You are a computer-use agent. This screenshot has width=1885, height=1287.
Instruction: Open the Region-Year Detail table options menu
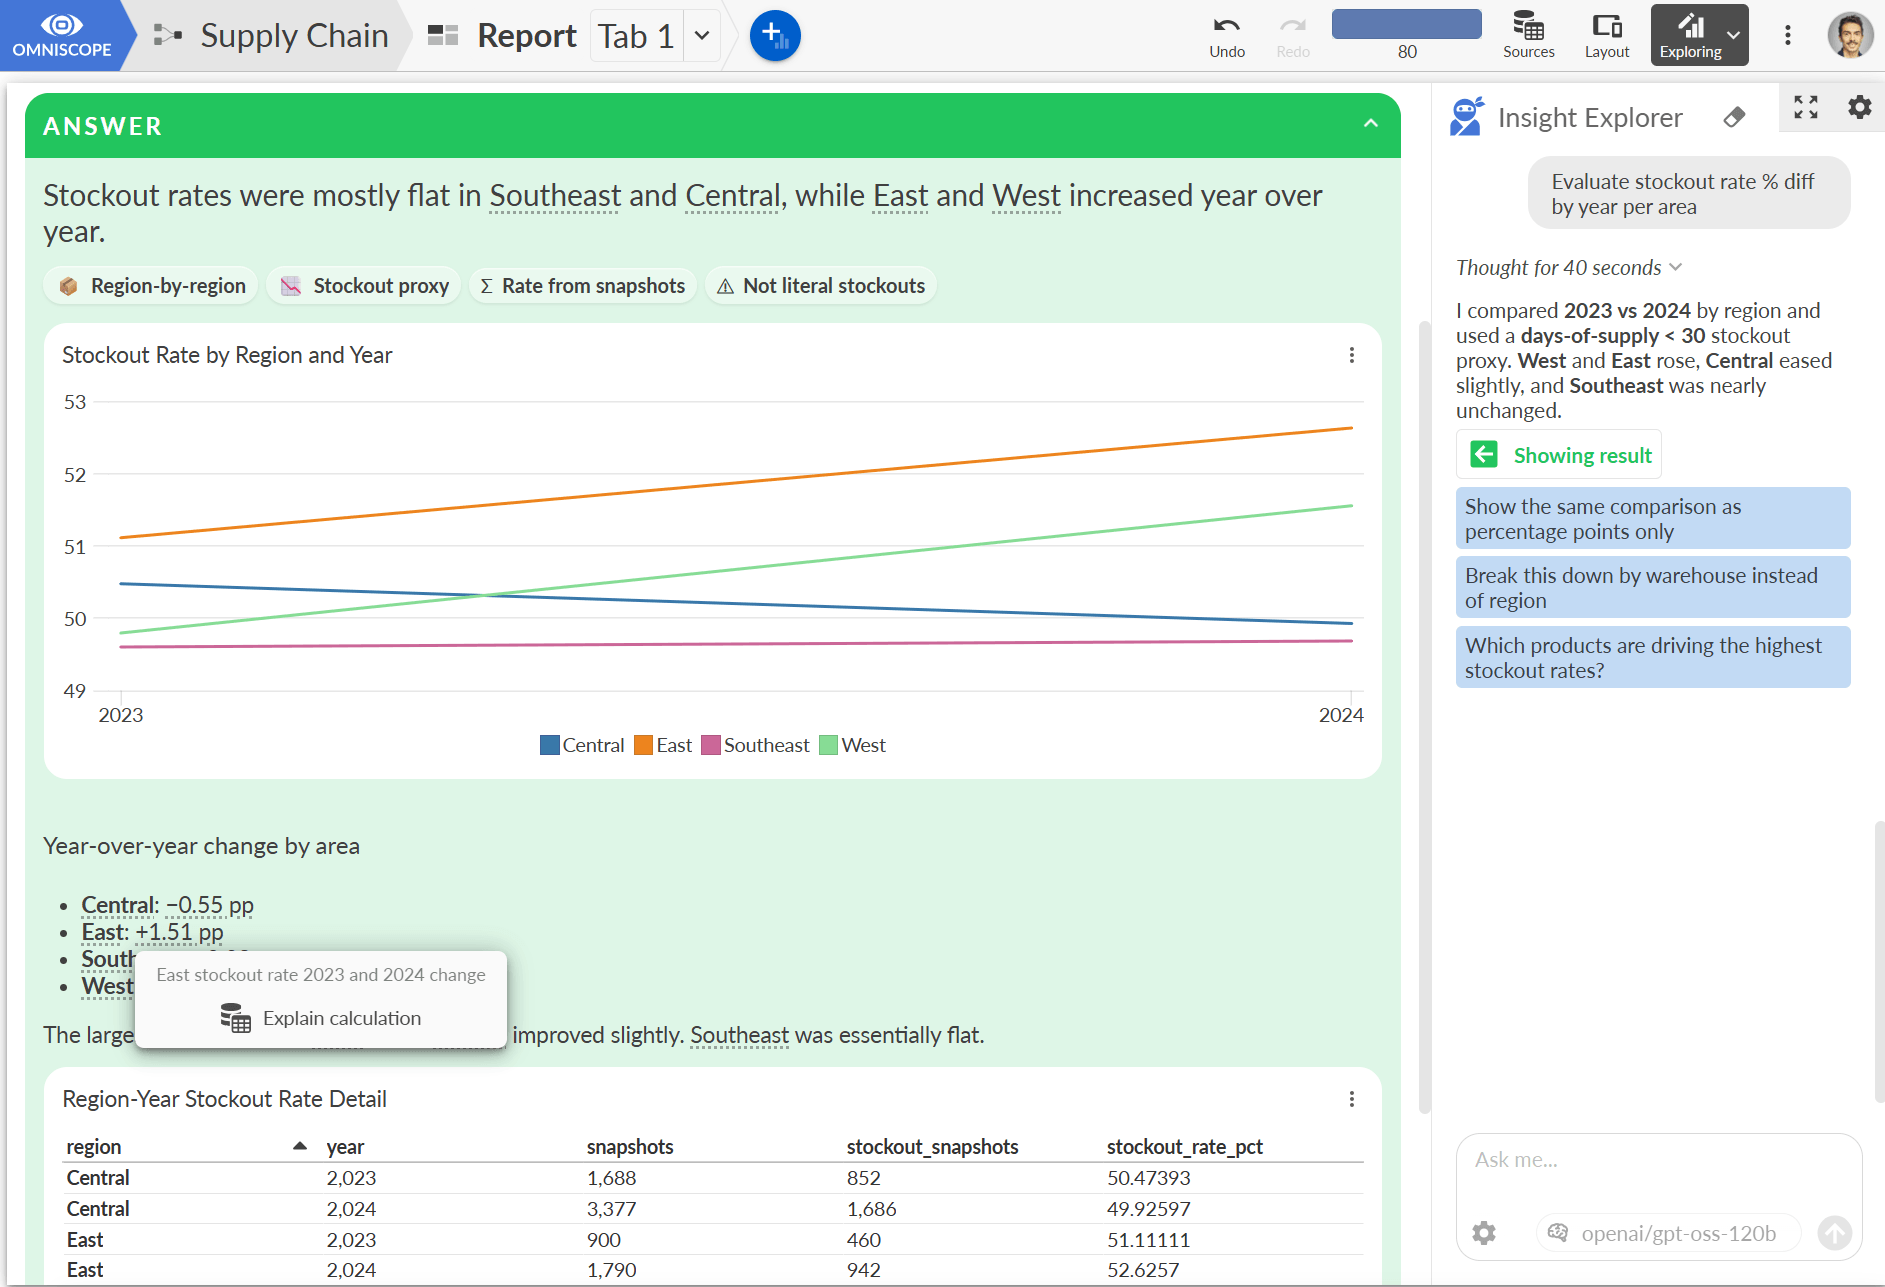click(1352, 1099)
